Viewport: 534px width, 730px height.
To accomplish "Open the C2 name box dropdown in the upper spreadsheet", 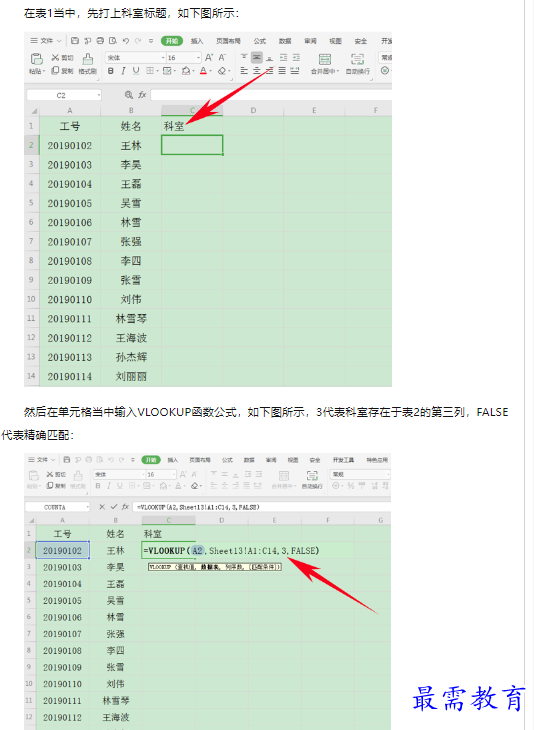I will [99, 95].
